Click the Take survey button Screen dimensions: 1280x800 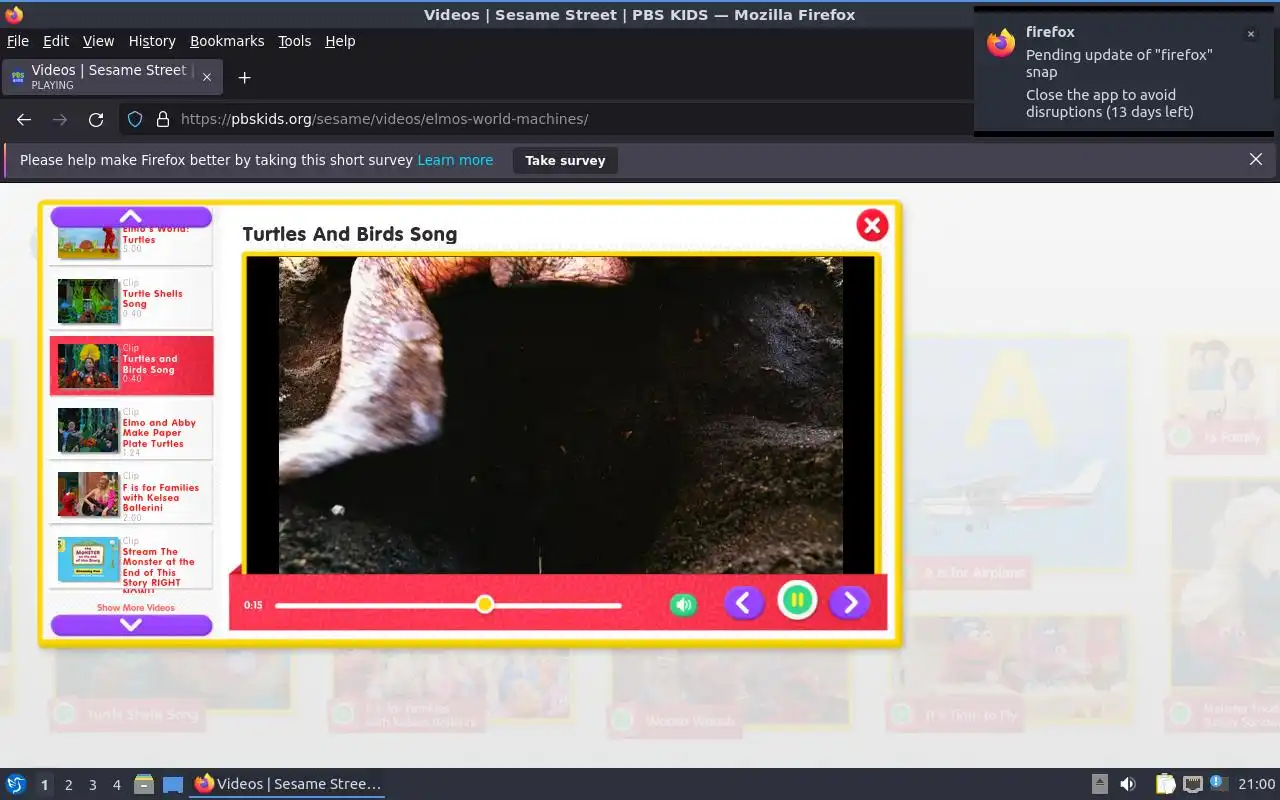coord(565,160)
